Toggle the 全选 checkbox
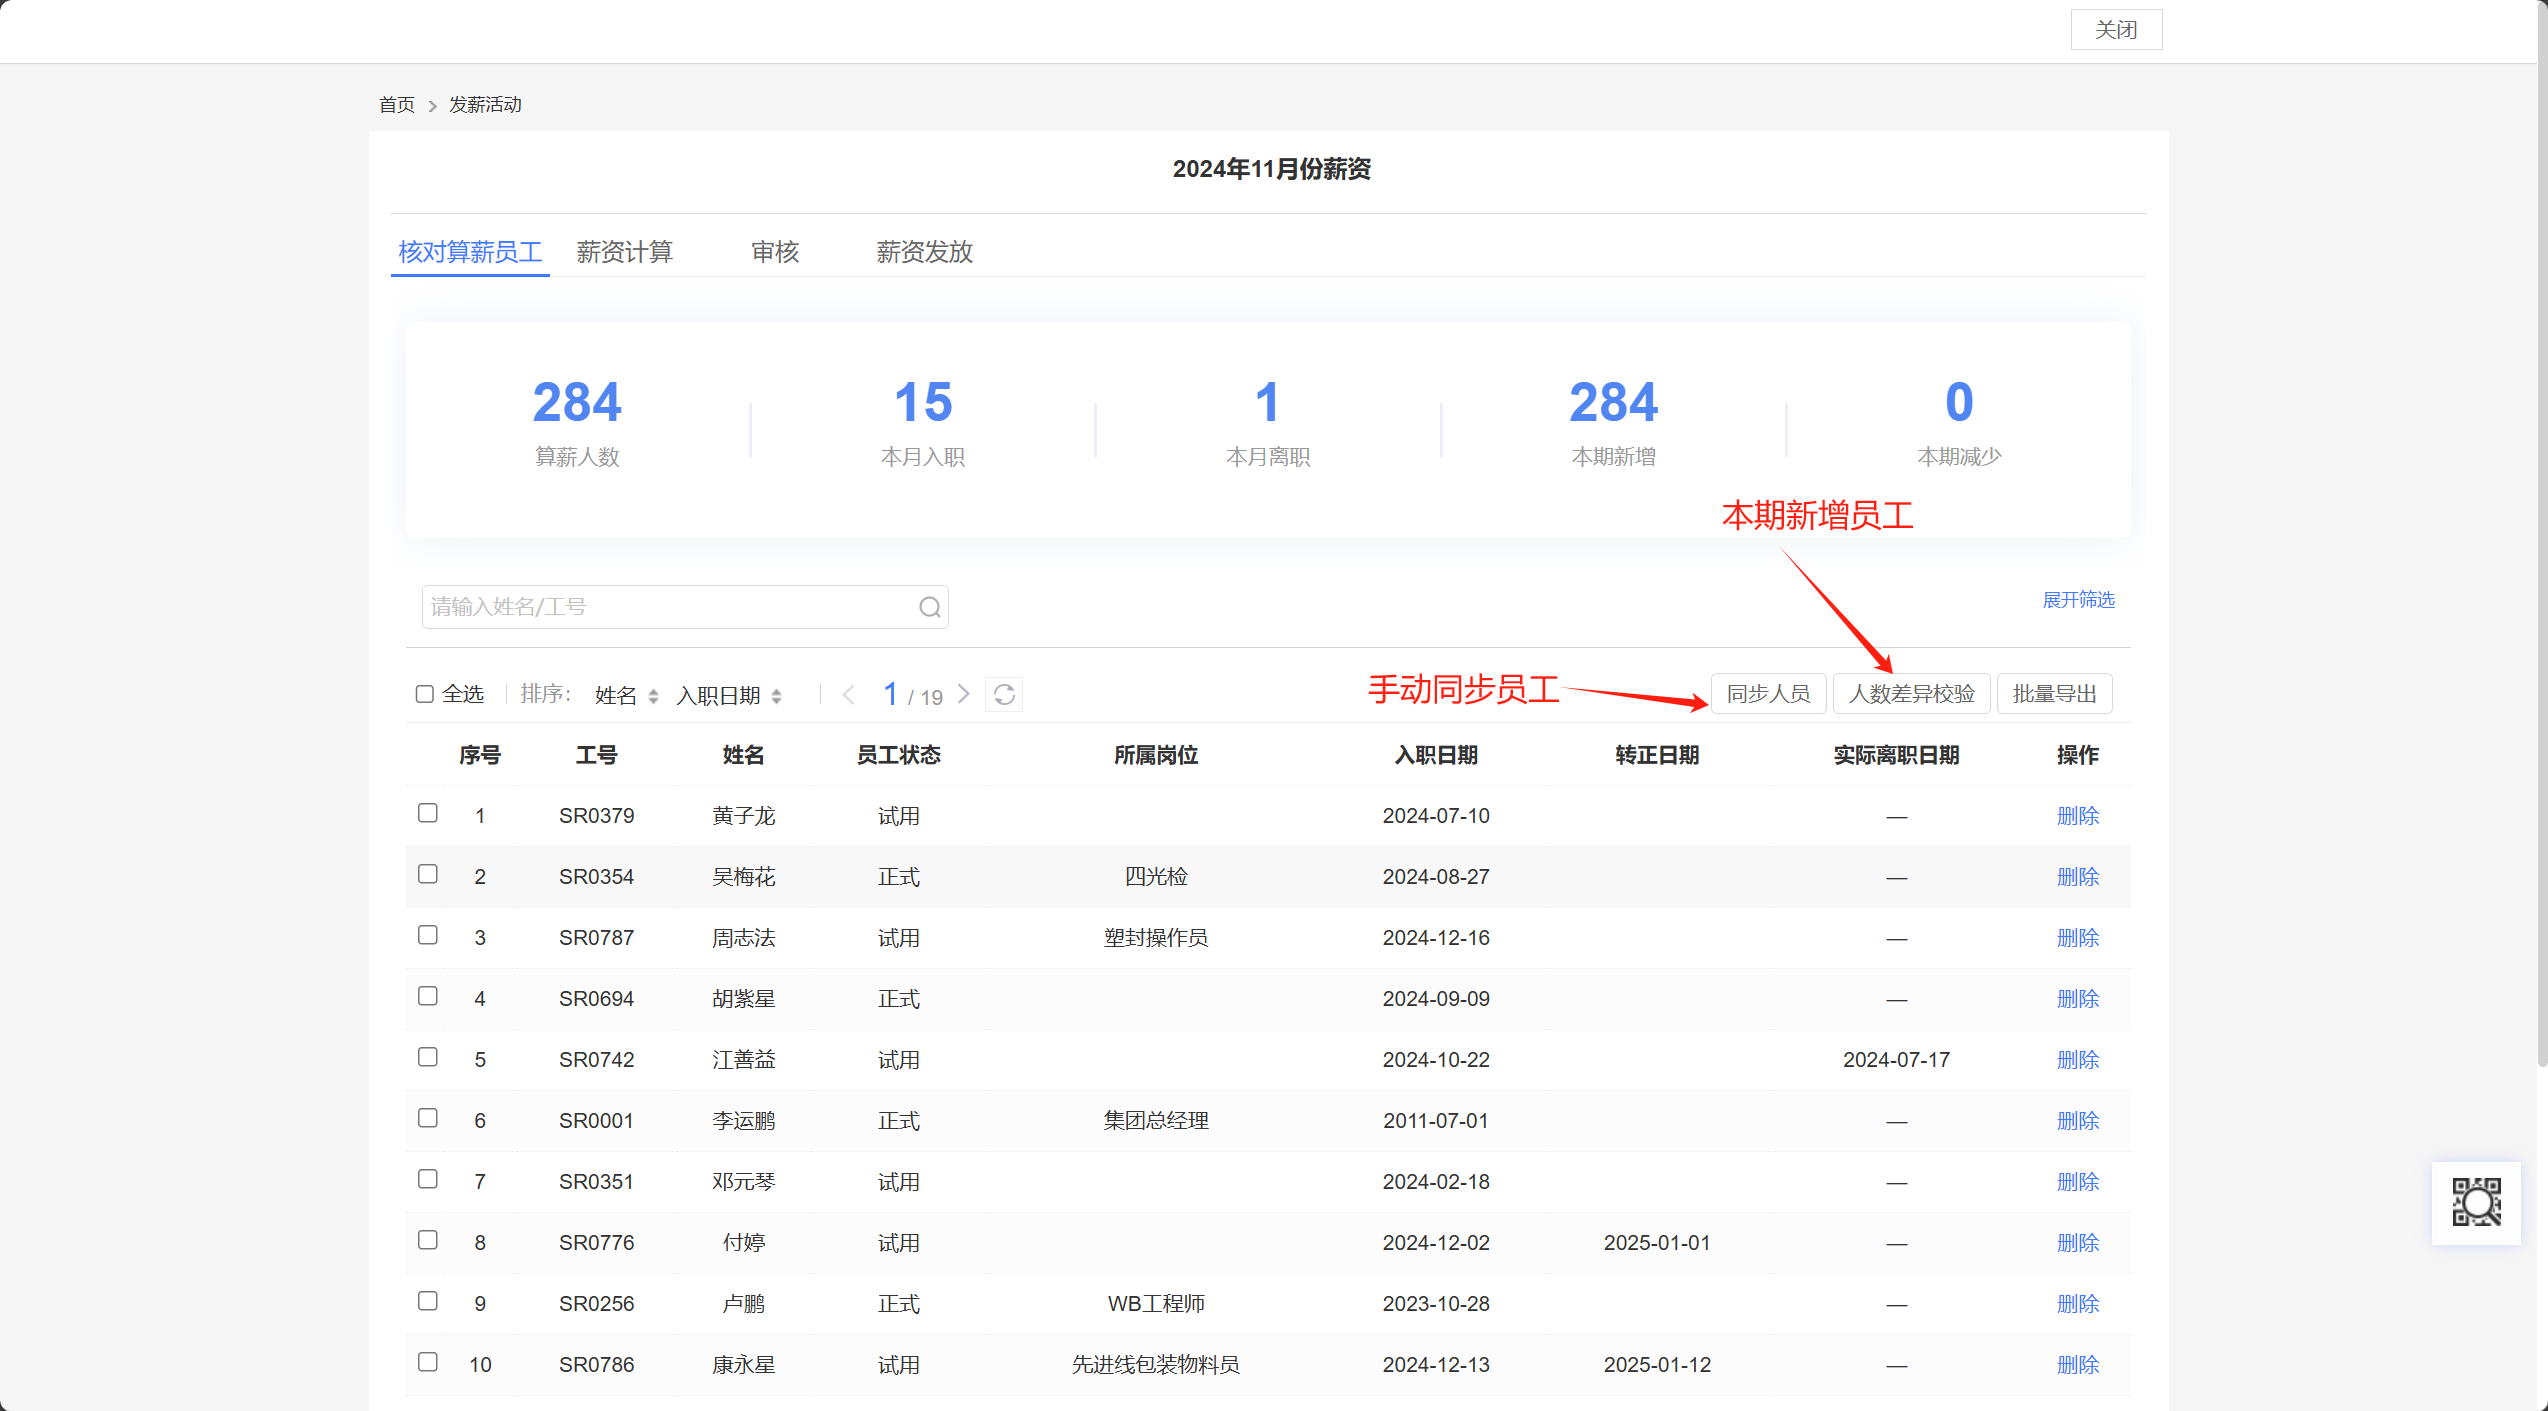 pos(425,694)
